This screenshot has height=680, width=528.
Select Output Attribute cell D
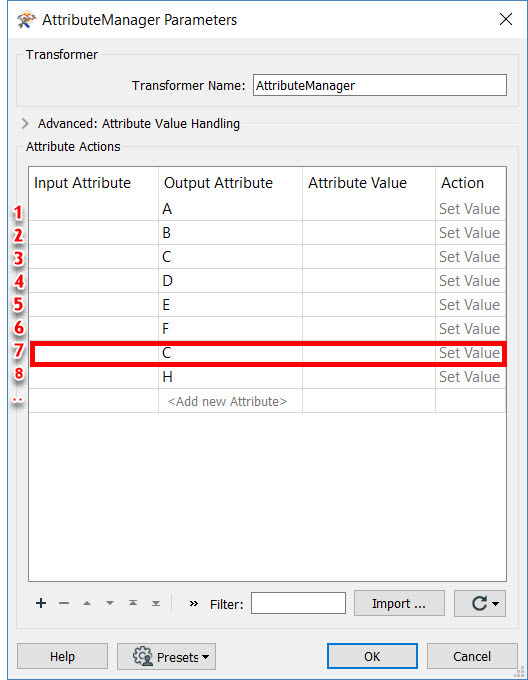point(230,281)
